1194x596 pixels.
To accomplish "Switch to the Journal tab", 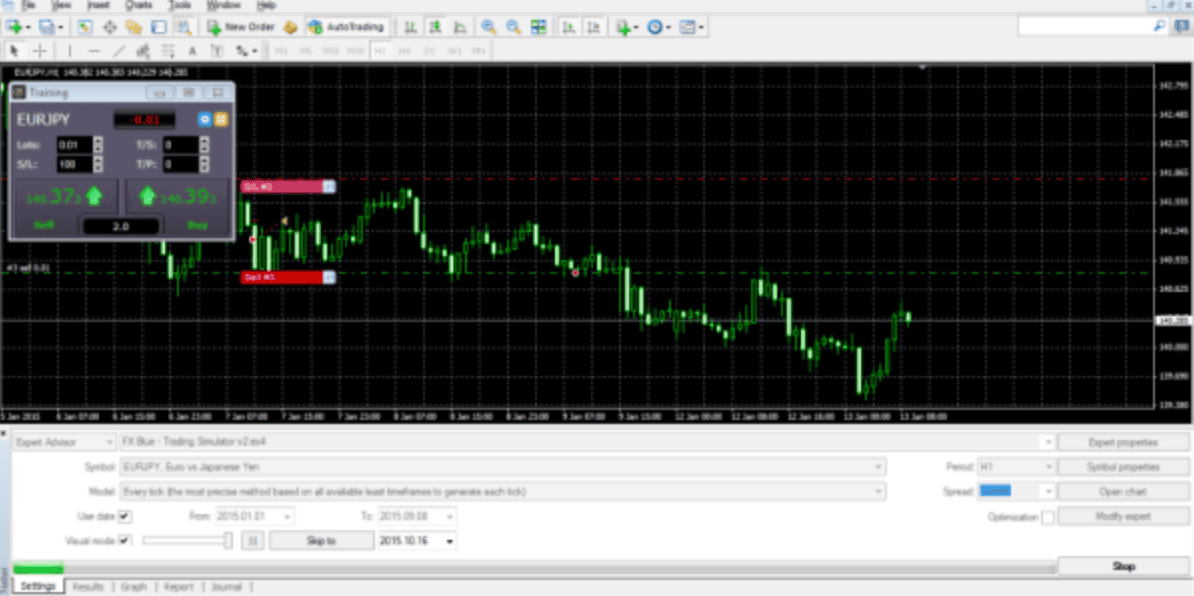I will [x=226, y=587].
